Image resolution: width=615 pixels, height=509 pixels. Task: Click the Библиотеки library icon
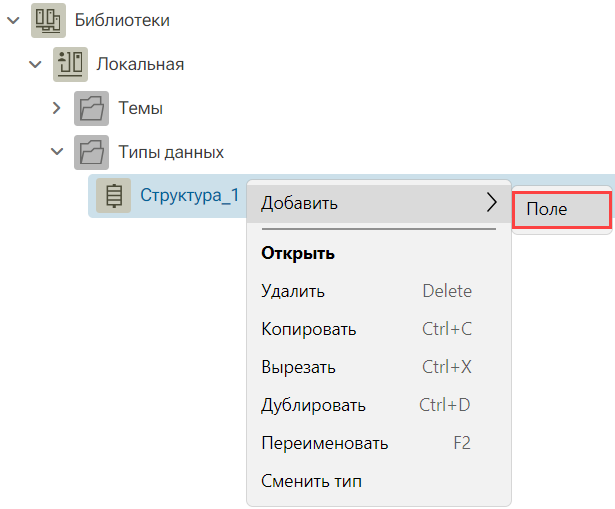coord(48,20)
